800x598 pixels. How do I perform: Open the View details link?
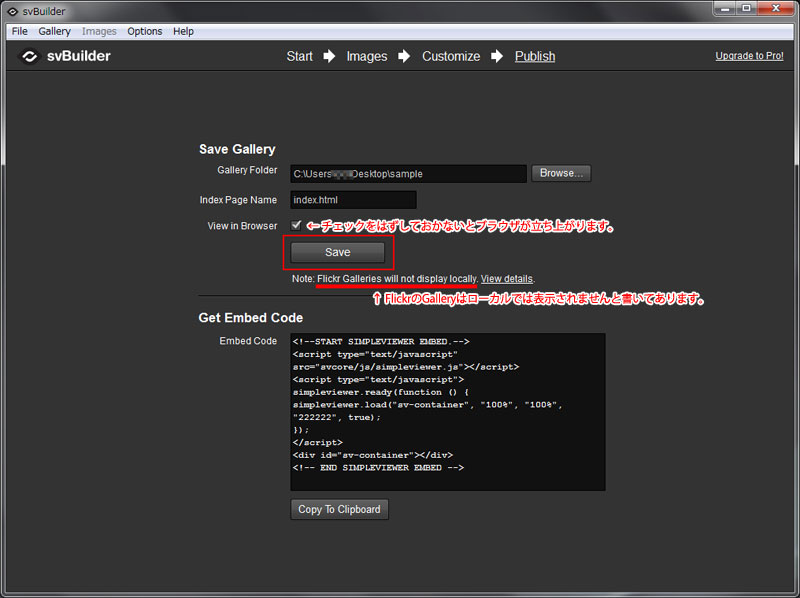tap(507, 279)
